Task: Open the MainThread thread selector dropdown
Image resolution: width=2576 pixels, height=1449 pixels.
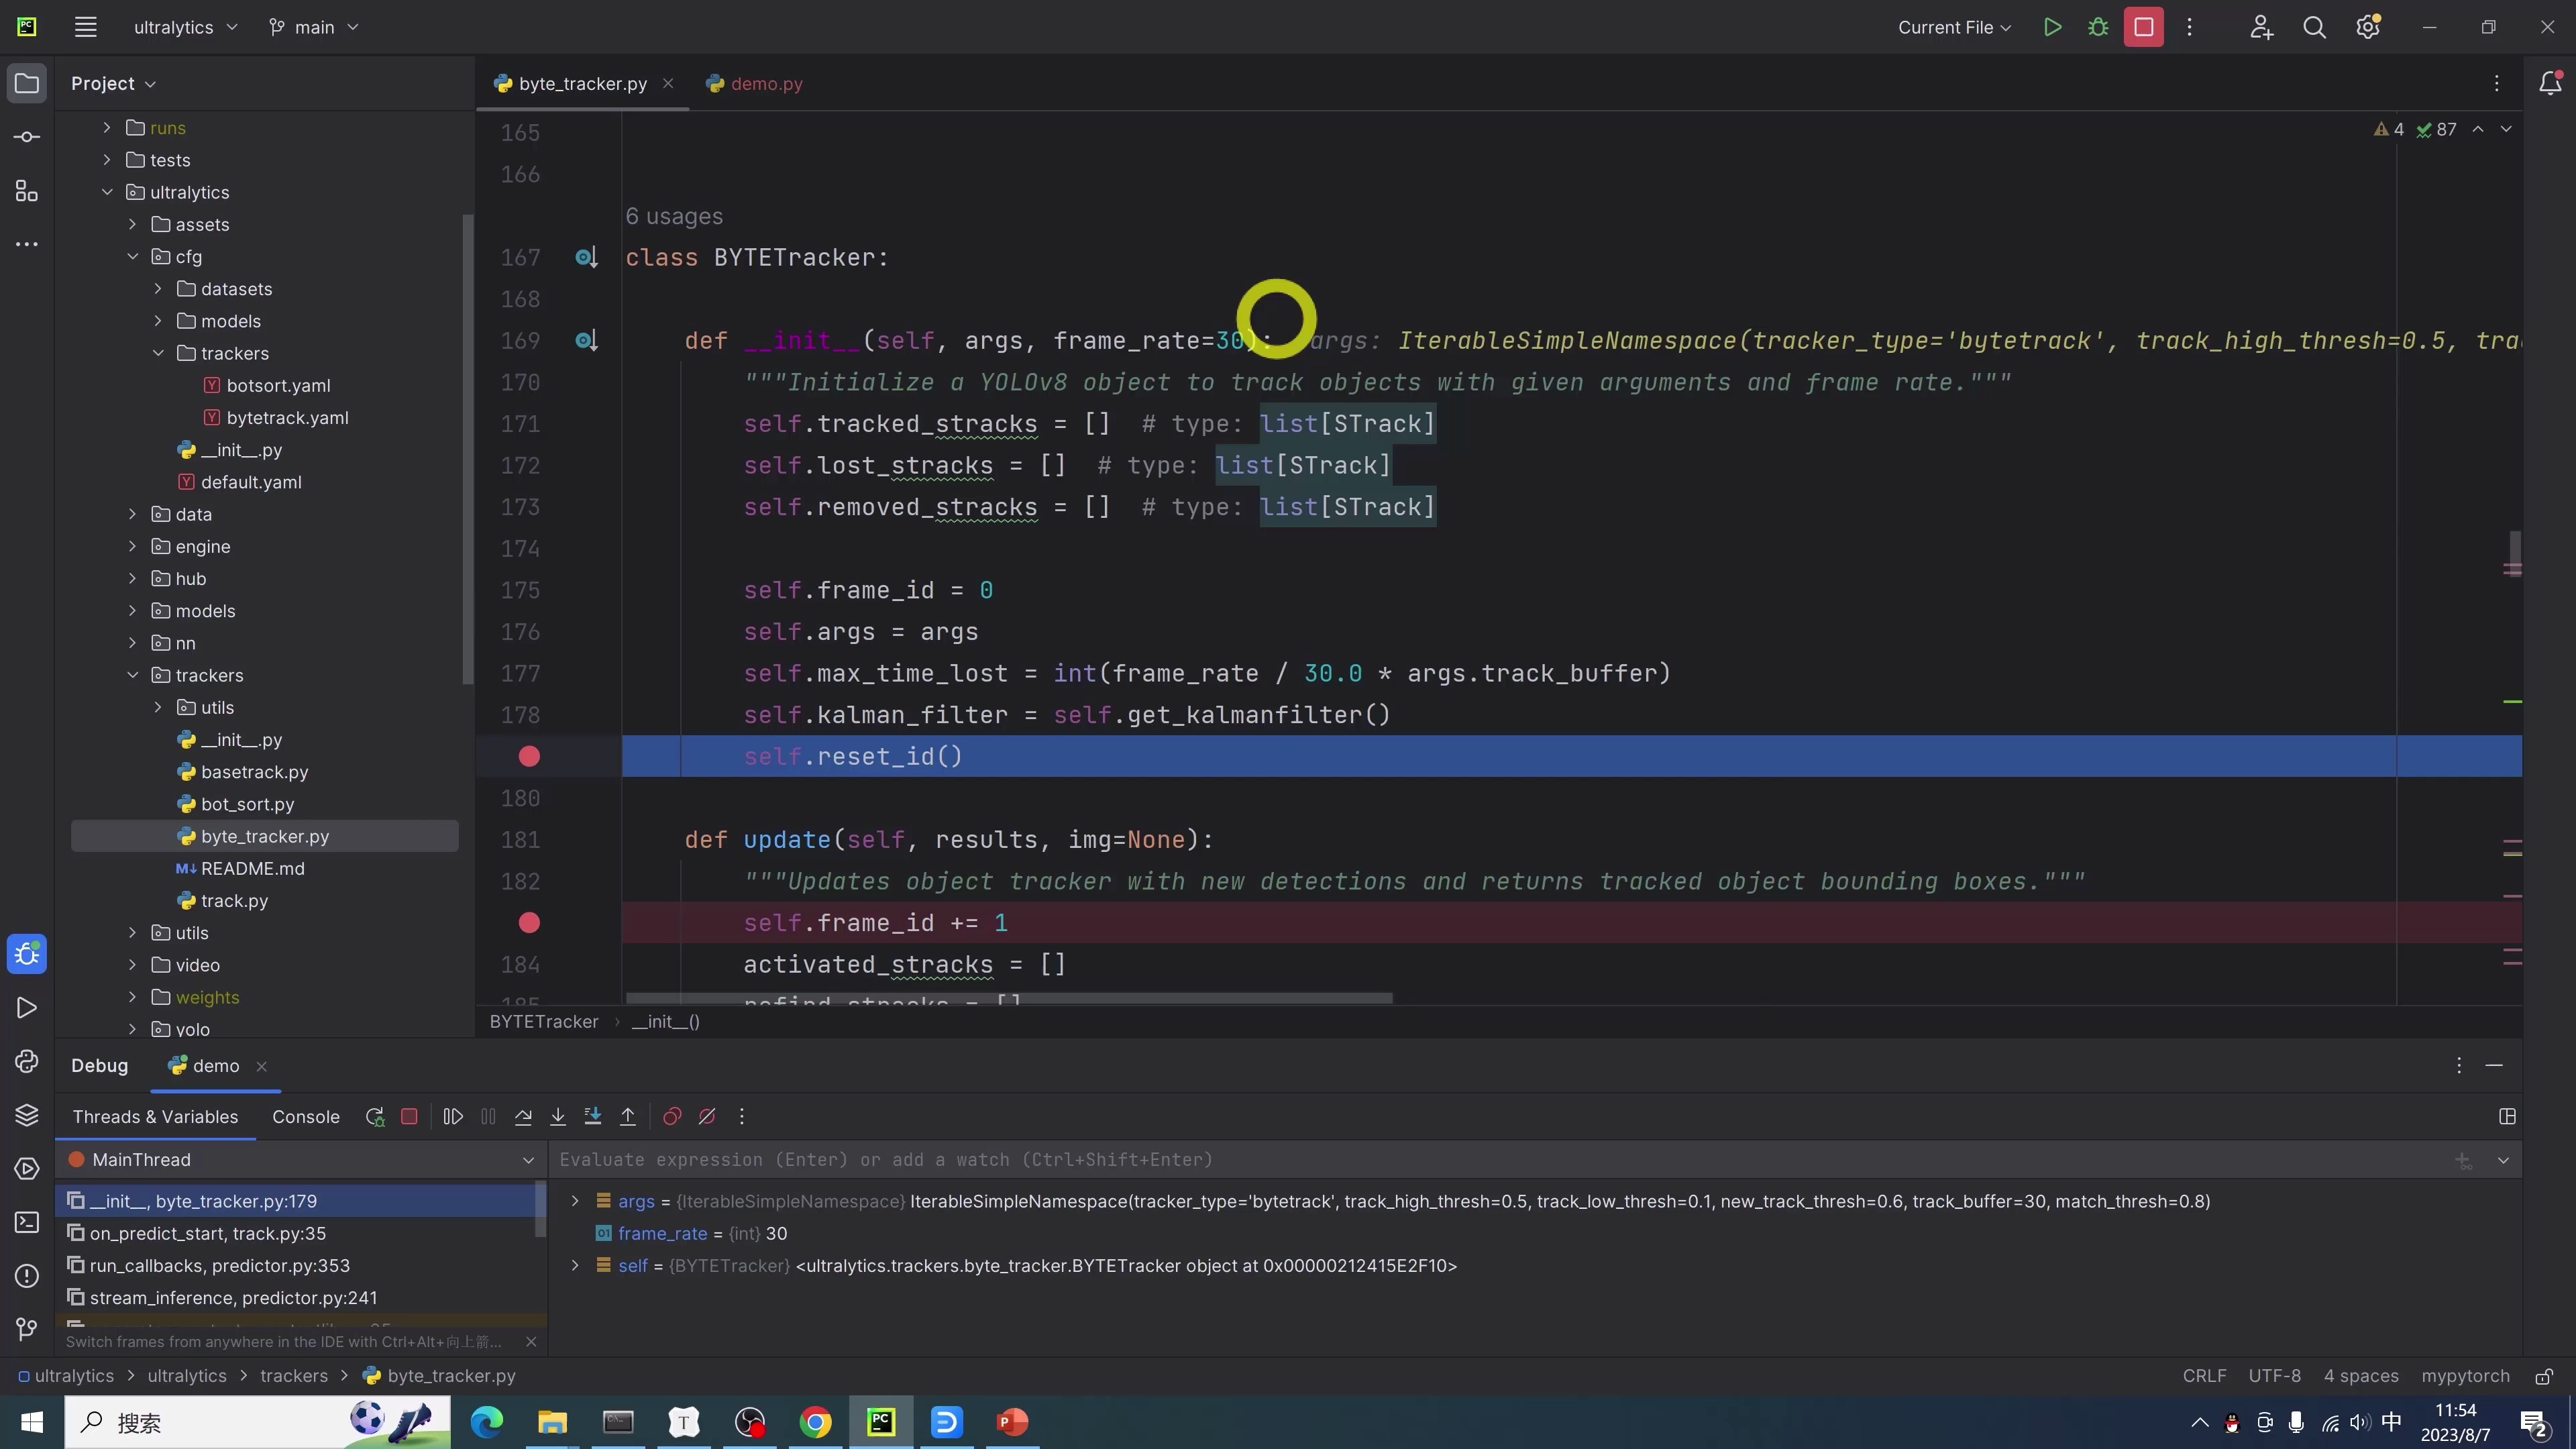Action: tap(528, 1160)
